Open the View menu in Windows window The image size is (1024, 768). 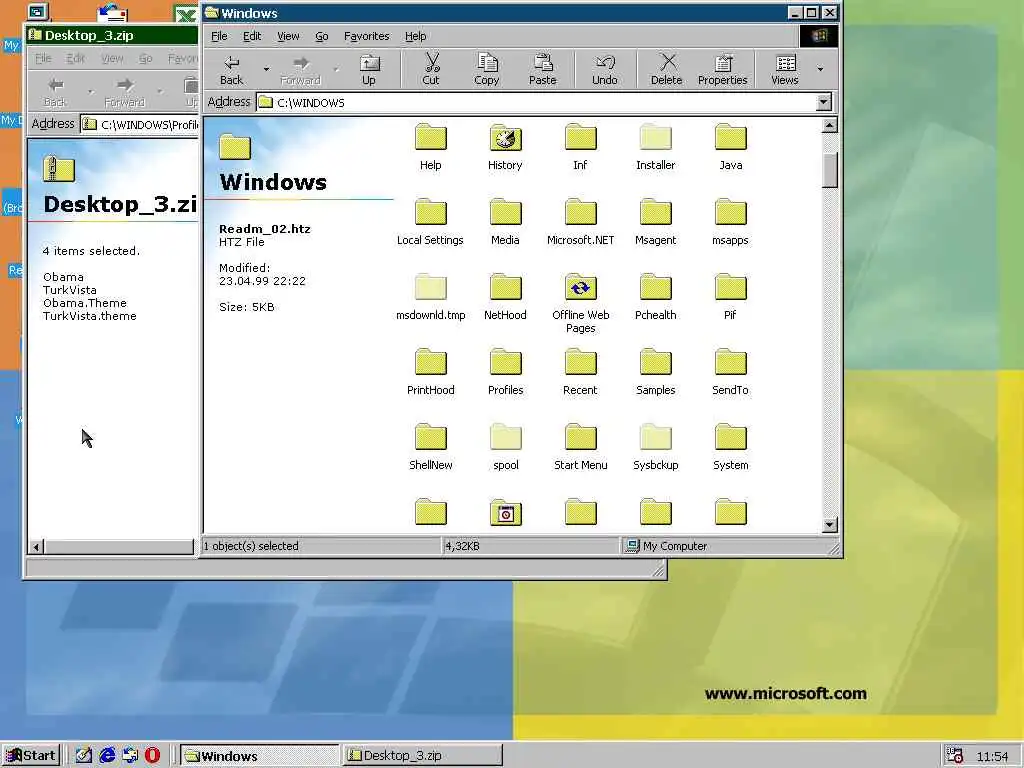click(288, 37)
